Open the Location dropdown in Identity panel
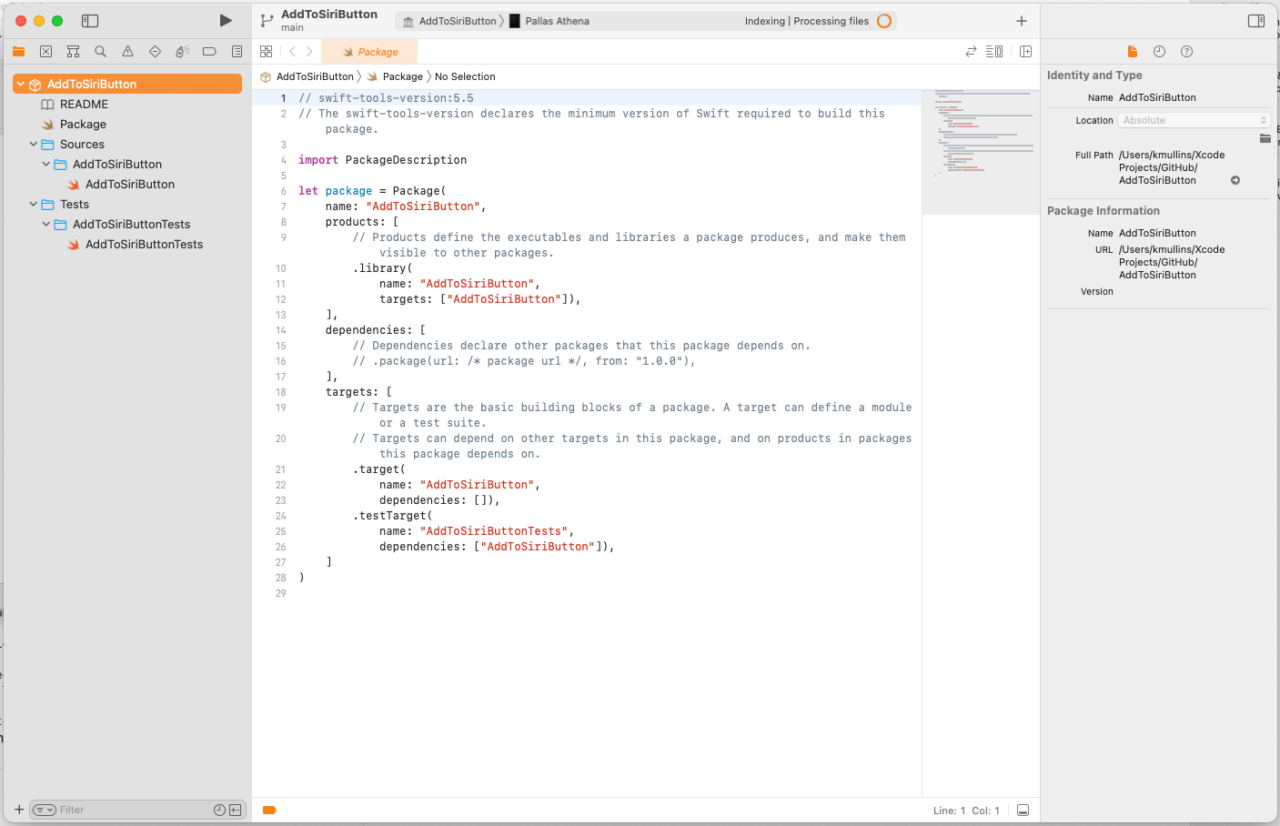This screenshot has width=1280, height=826. (x=1196, y=119)
